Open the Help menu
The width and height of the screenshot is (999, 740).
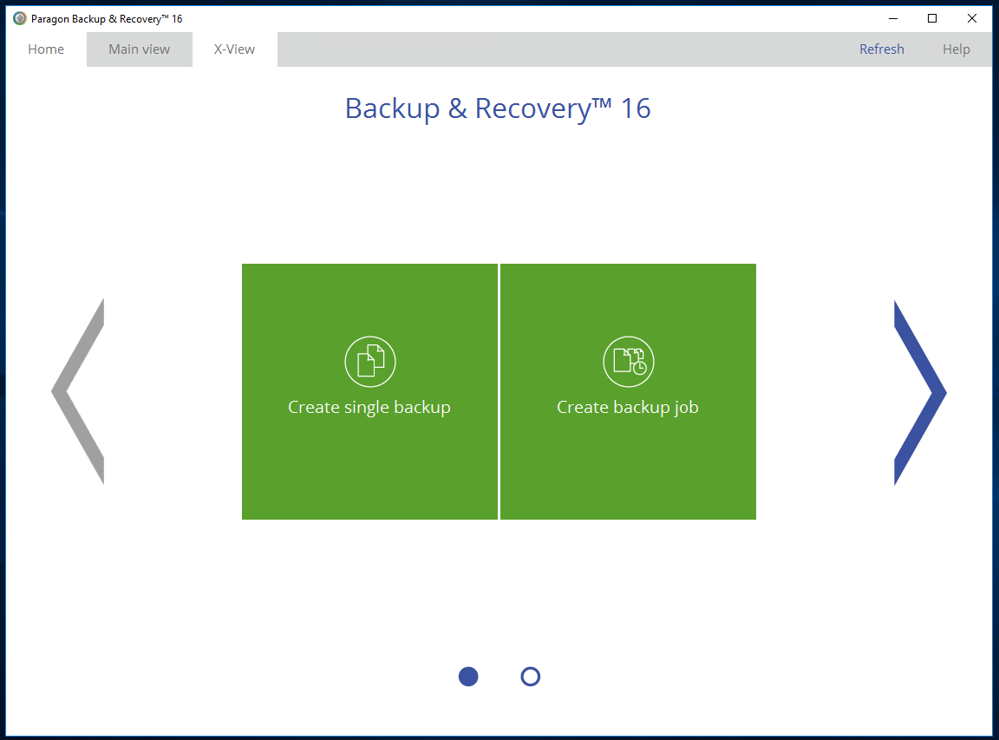pos(956,49)
